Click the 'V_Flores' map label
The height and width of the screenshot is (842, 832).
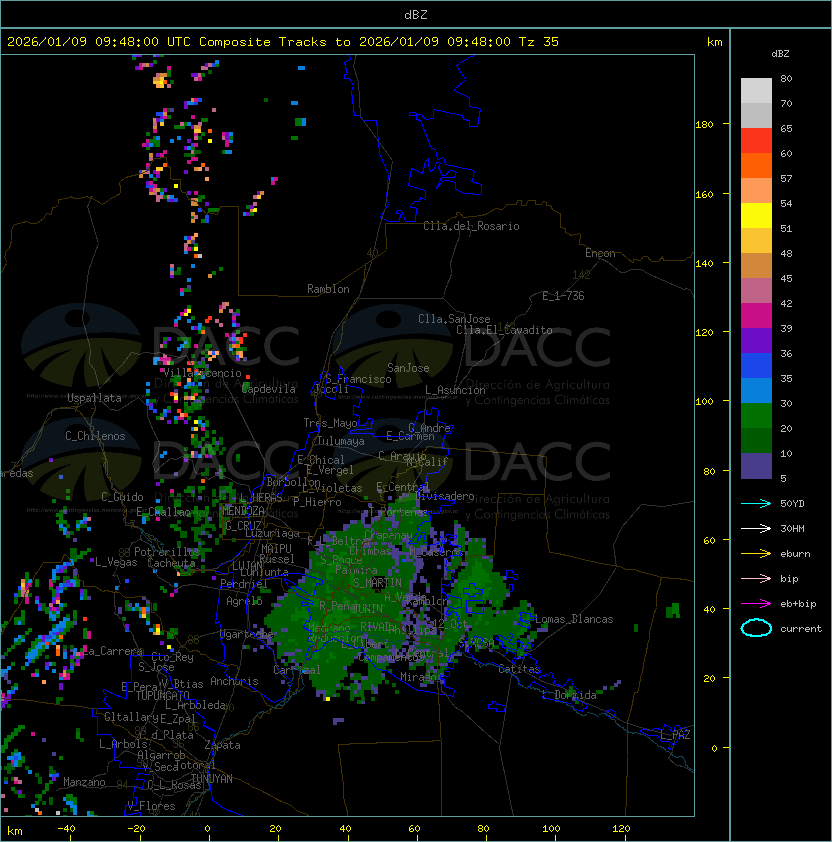tap(151, 806)
